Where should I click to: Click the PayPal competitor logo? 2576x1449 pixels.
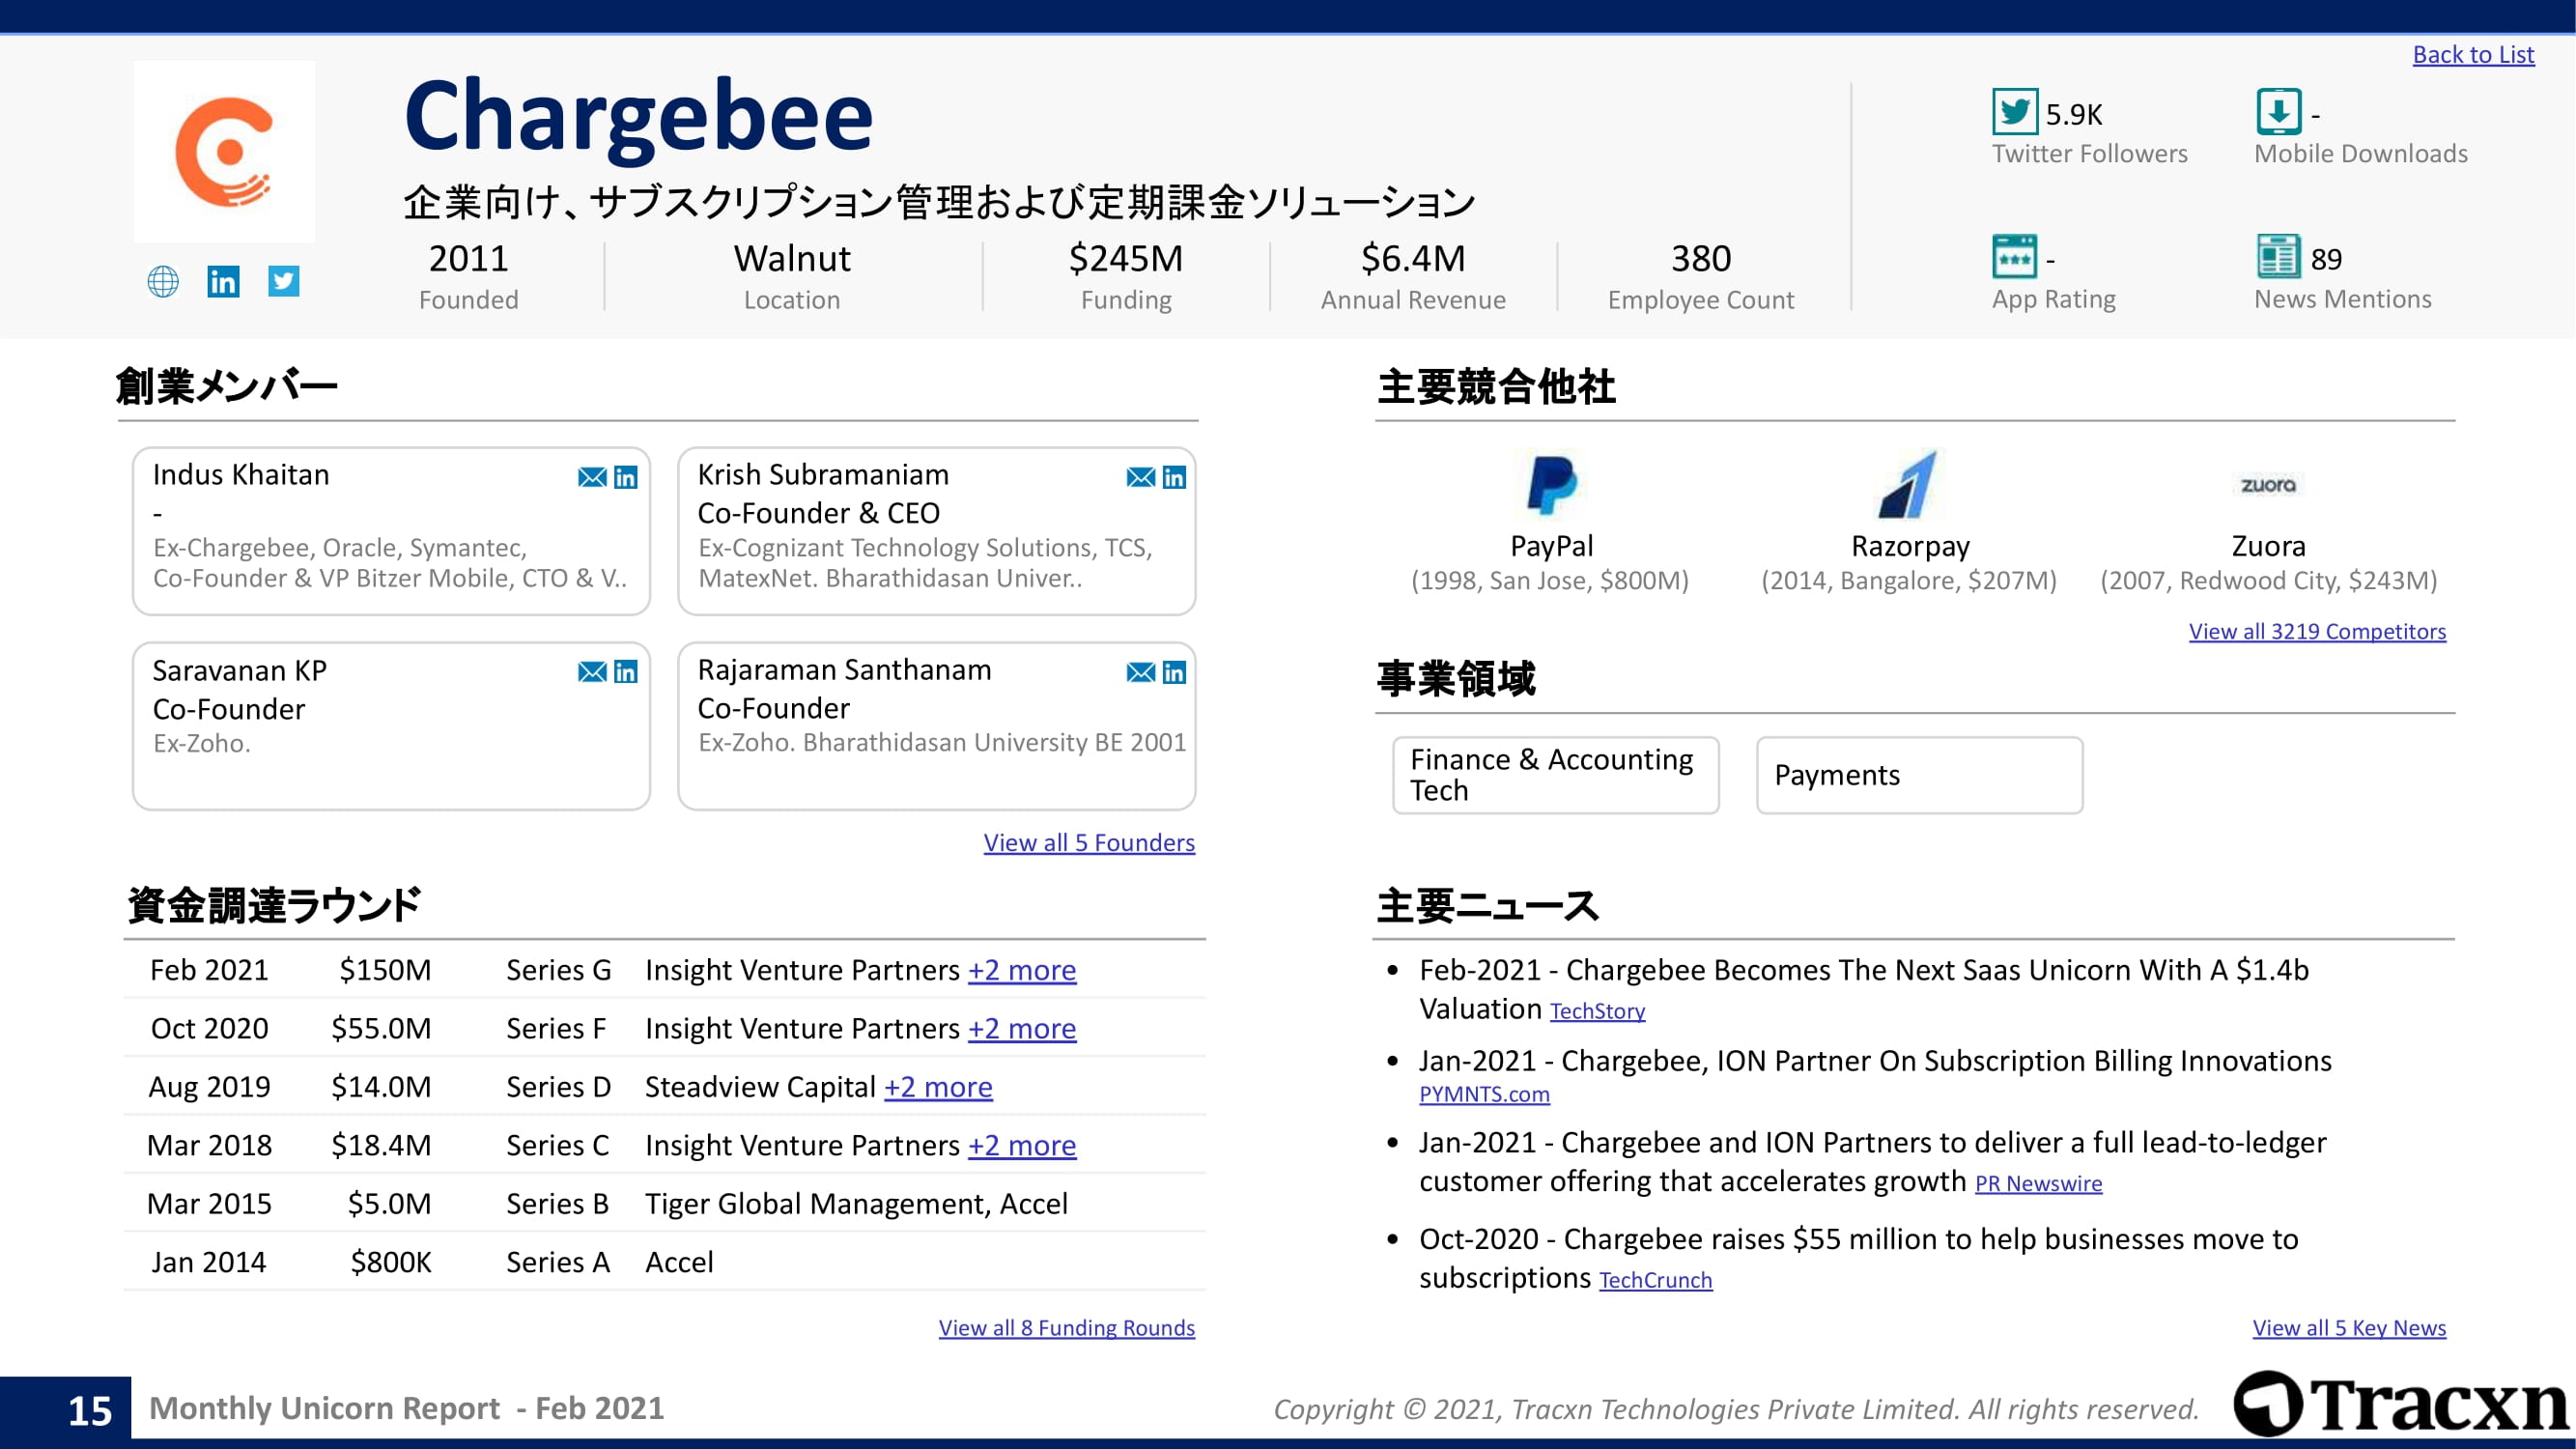1551,485
